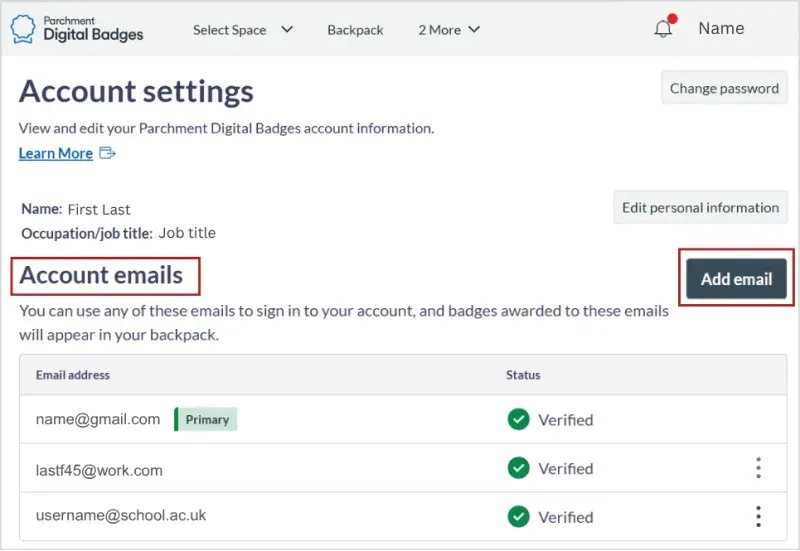
Task: Open the notifications bell
Action: 664,28
